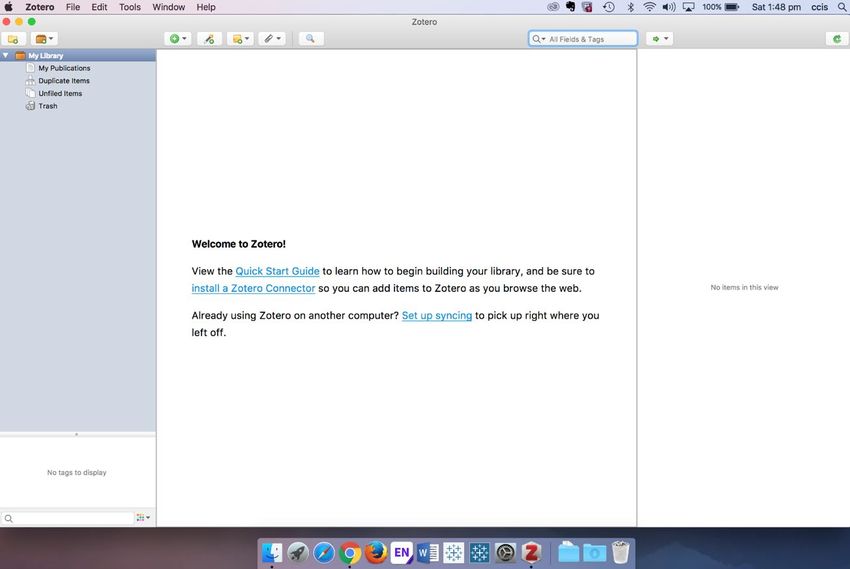Open Safari from the Dock
This screenshot has width=850, height=569.
[324, 553]
